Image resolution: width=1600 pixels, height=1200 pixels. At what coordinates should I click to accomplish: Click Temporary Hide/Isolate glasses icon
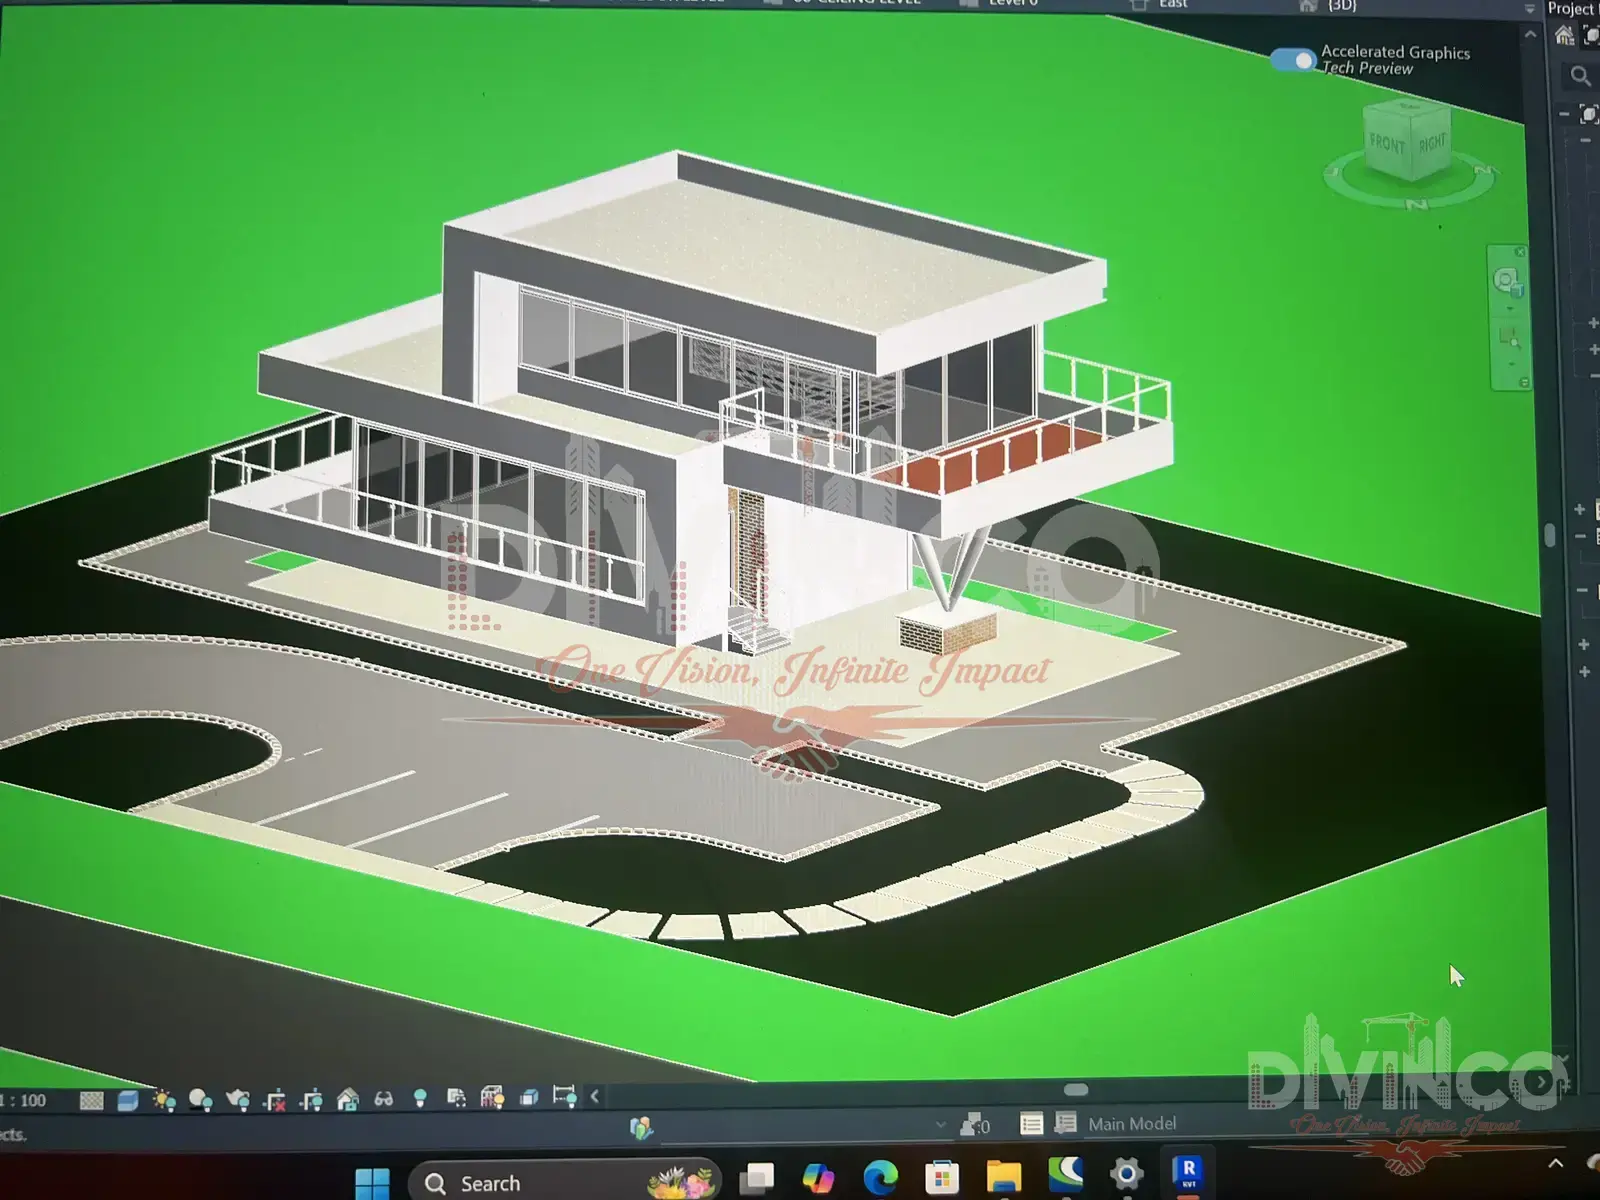point(384,1099)
